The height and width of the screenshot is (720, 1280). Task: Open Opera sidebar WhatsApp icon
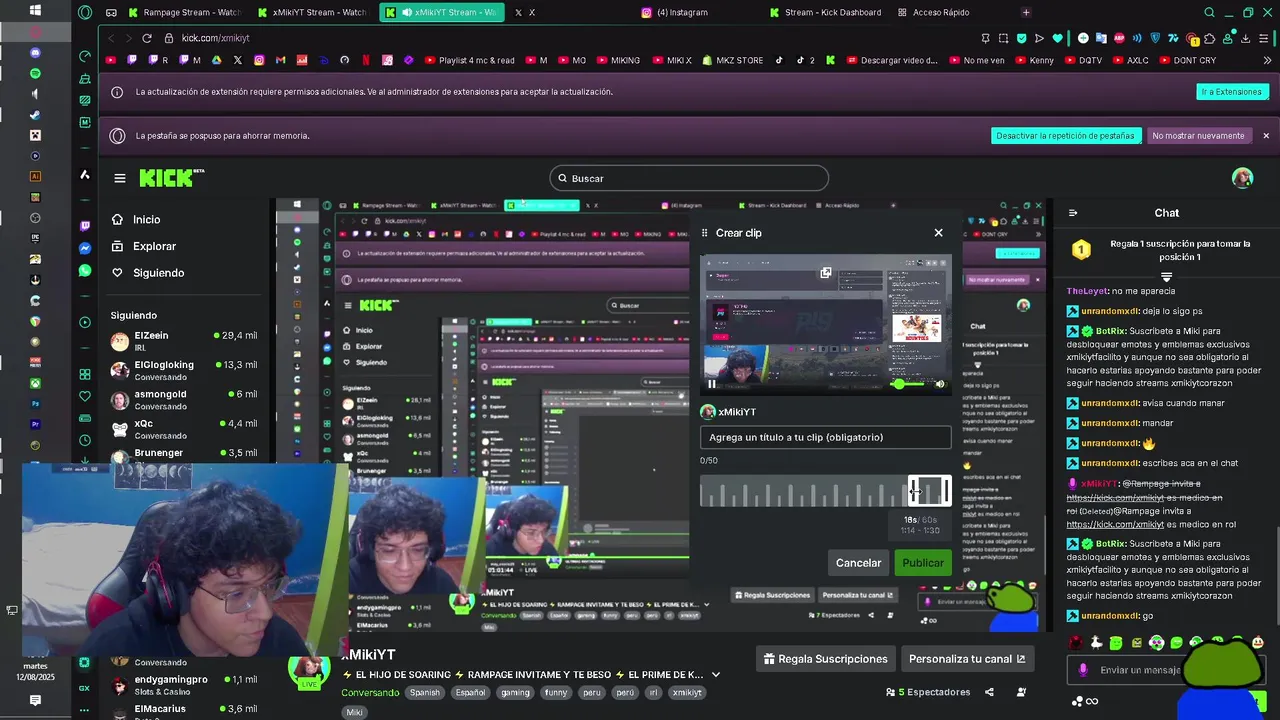[85, 271]
